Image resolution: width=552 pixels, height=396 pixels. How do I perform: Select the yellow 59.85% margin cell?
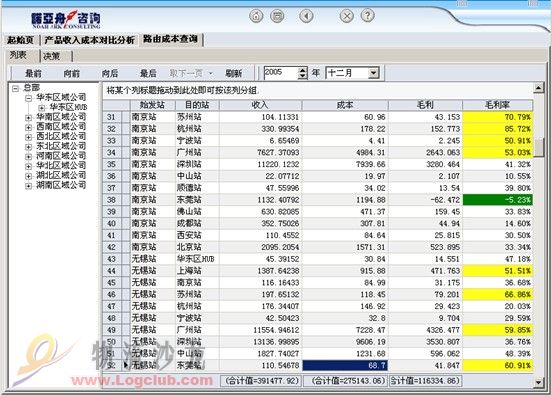[497, 330]
